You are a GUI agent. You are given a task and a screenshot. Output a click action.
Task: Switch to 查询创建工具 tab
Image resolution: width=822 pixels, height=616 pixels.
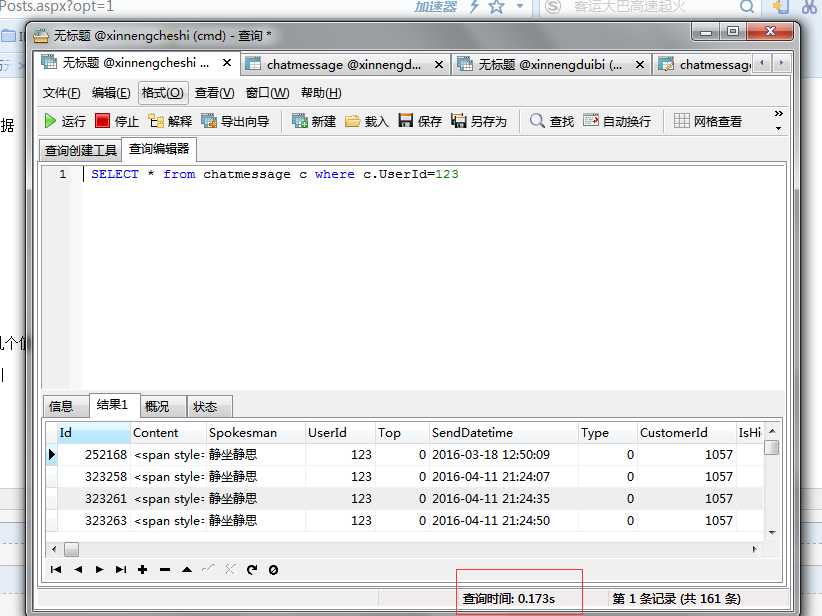click(x=80, y=150)
